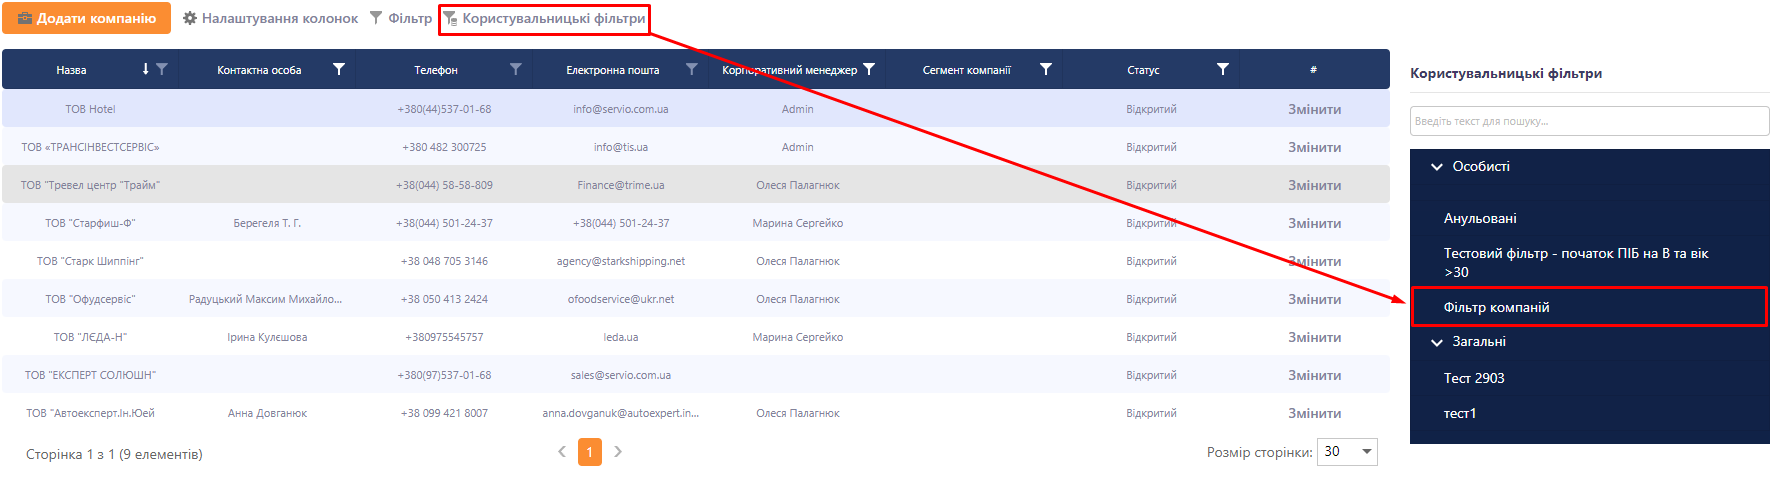
Task: Open Користувальницькі фільтри toolbar item
Action: [545, 19]
